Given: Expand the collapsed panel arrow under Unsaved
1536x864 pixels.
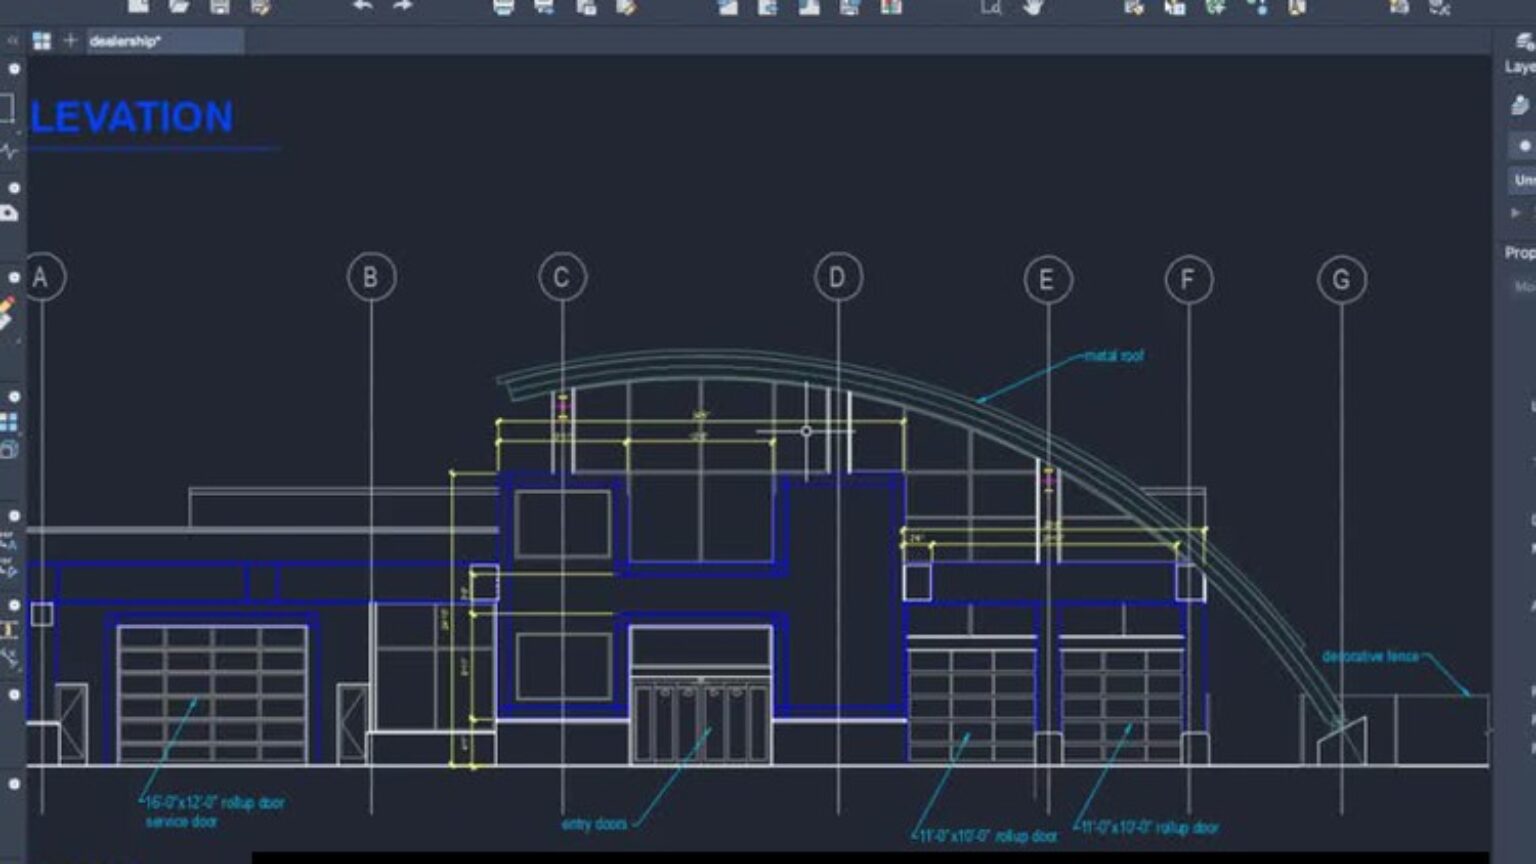Looking at the screenshot, I should (1514, 213).
